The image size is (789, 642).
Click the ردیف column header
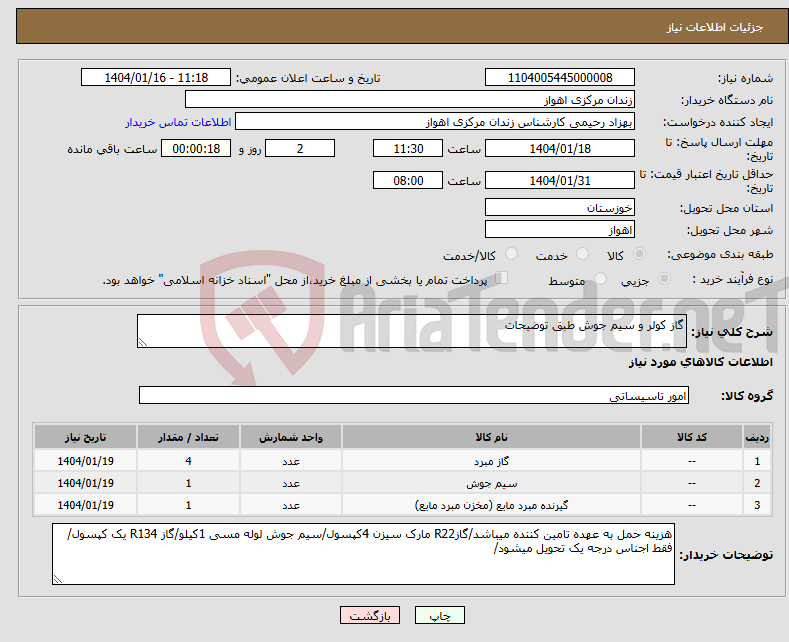(757, 437)
